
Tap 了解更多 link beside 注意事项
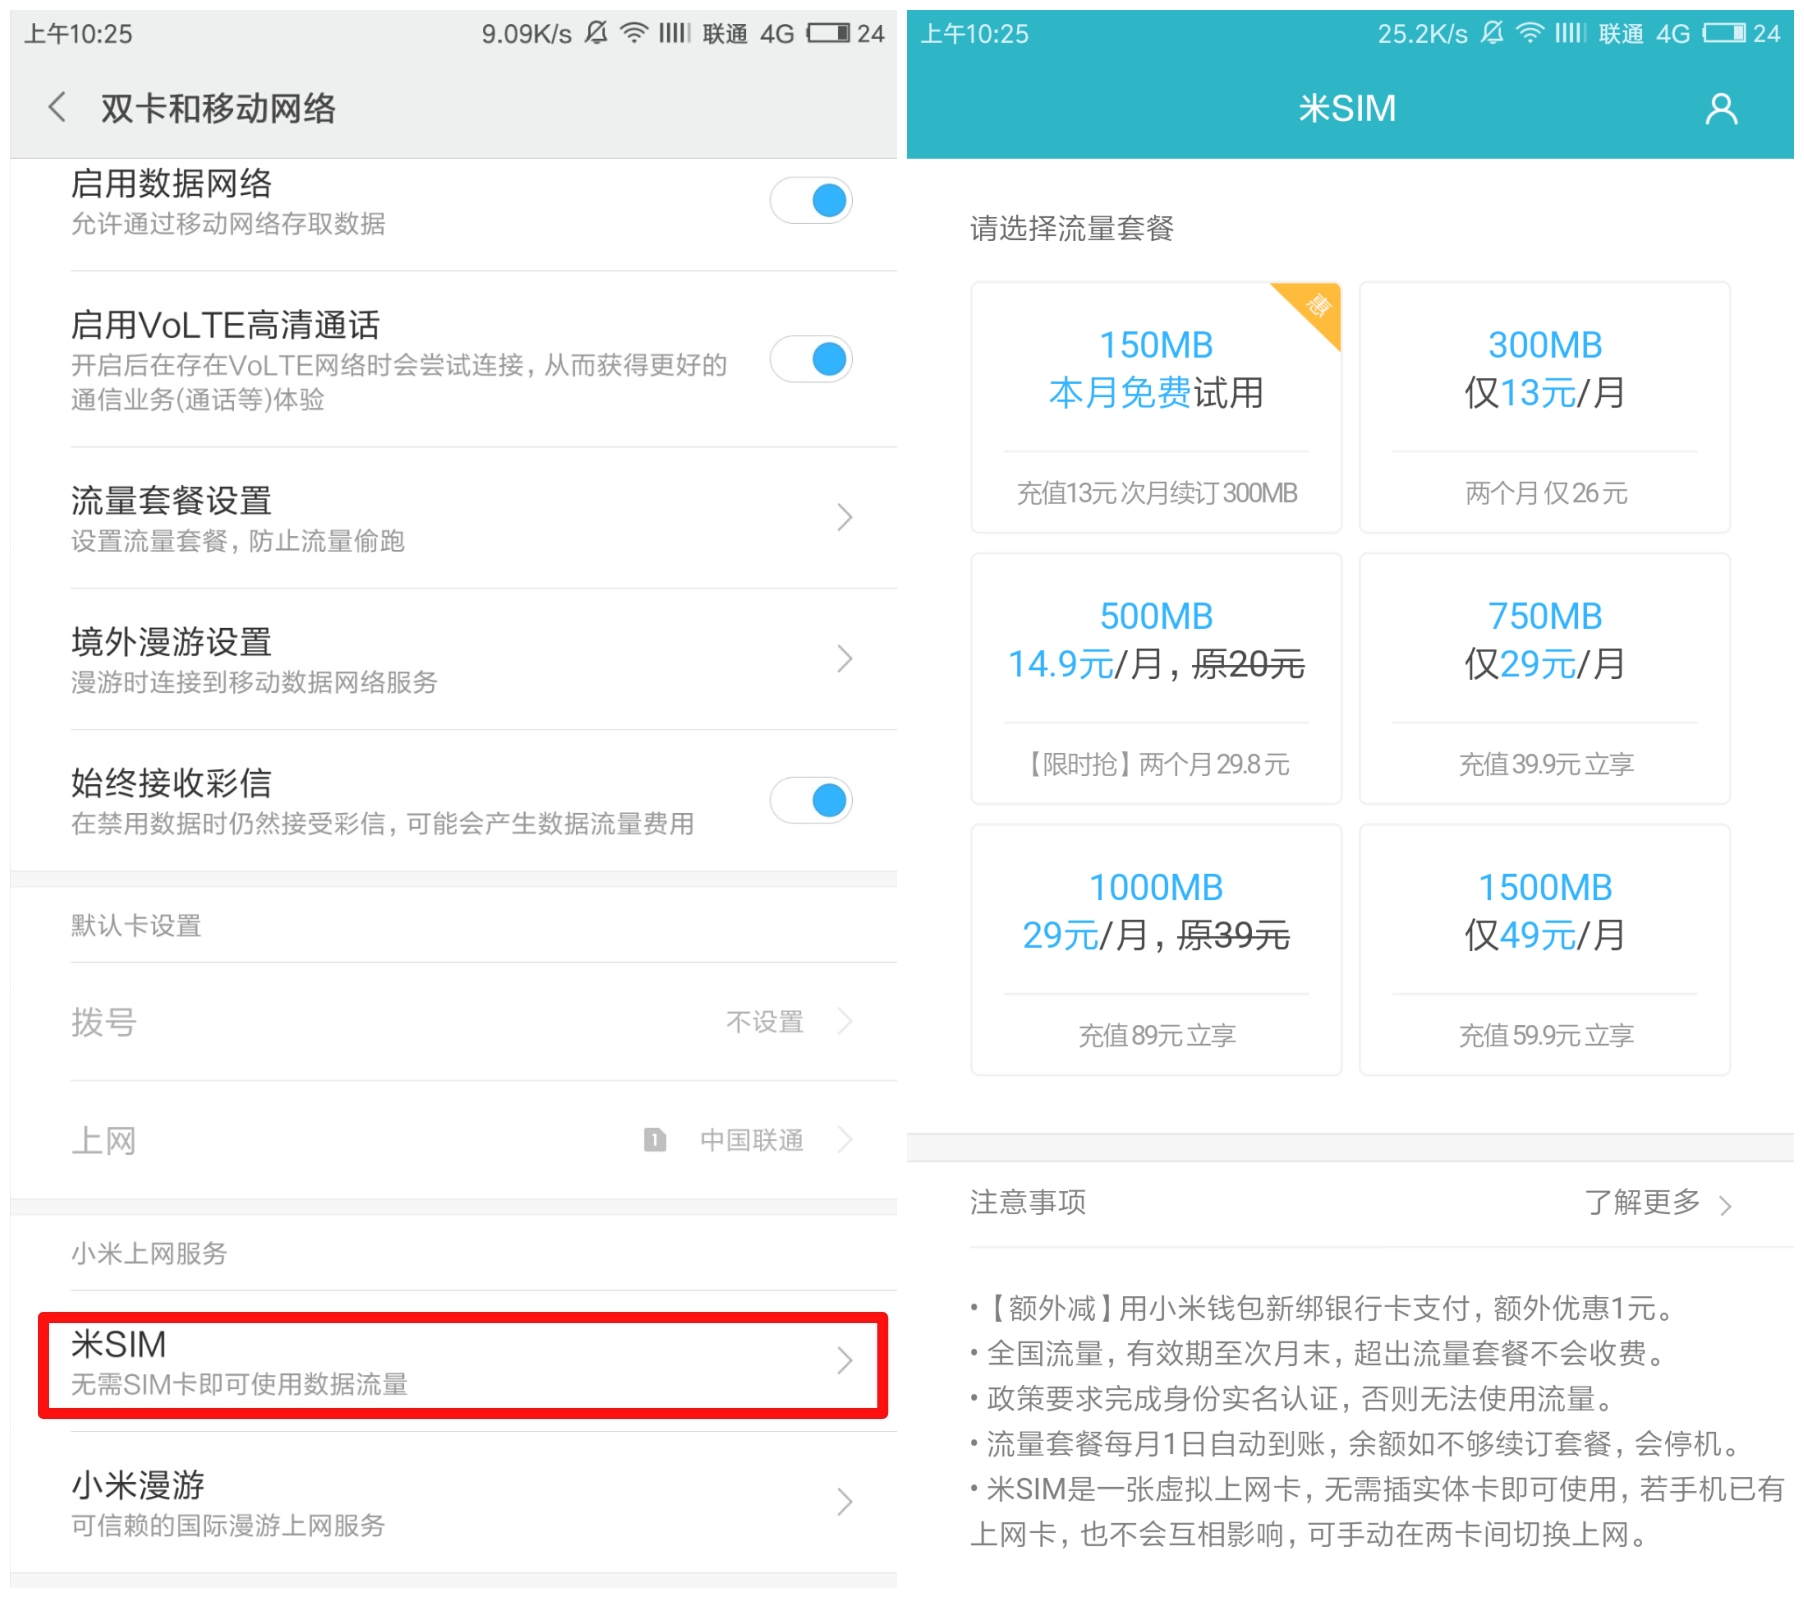pos(1642,1203)
